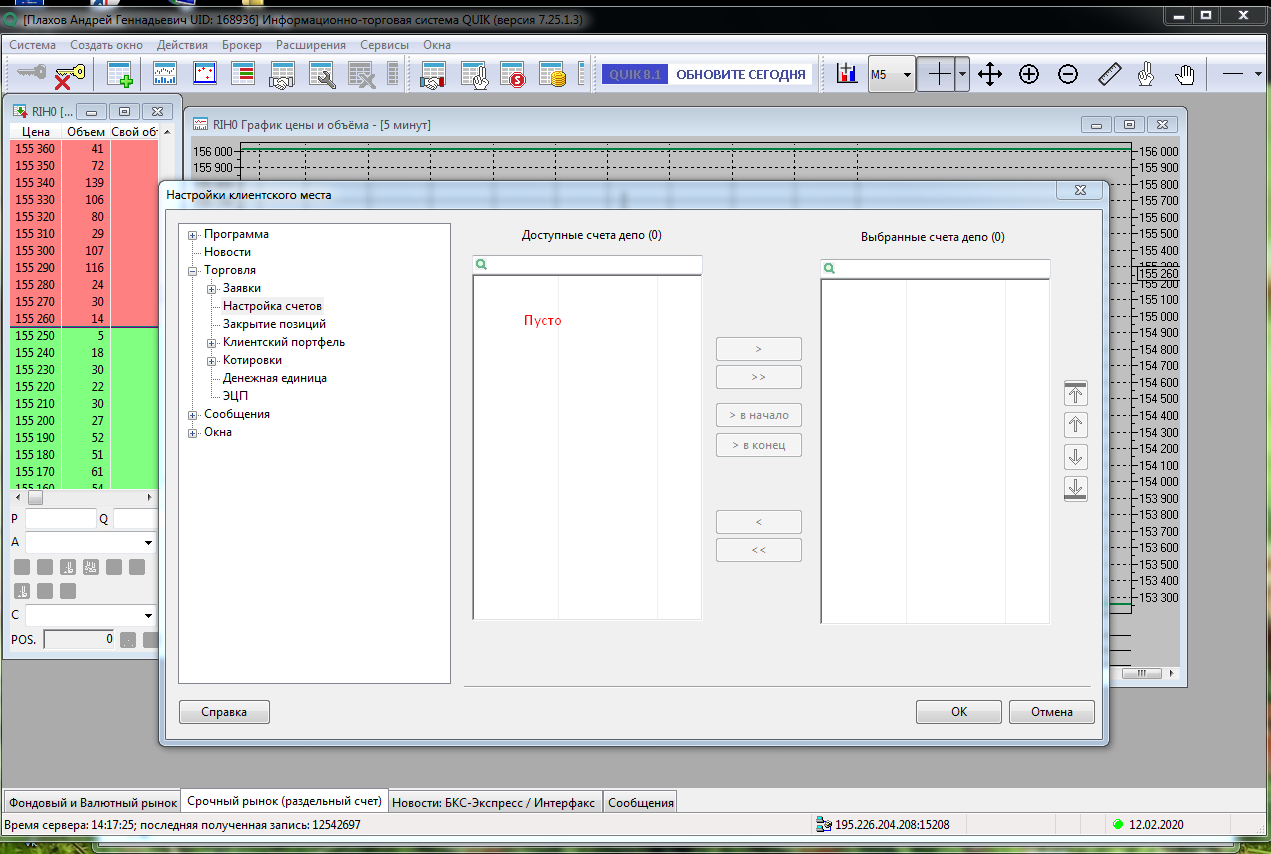Screen dimensions: 1271x854
Task: Click the disconnect key icon with red X
Action: click(70, 74)
